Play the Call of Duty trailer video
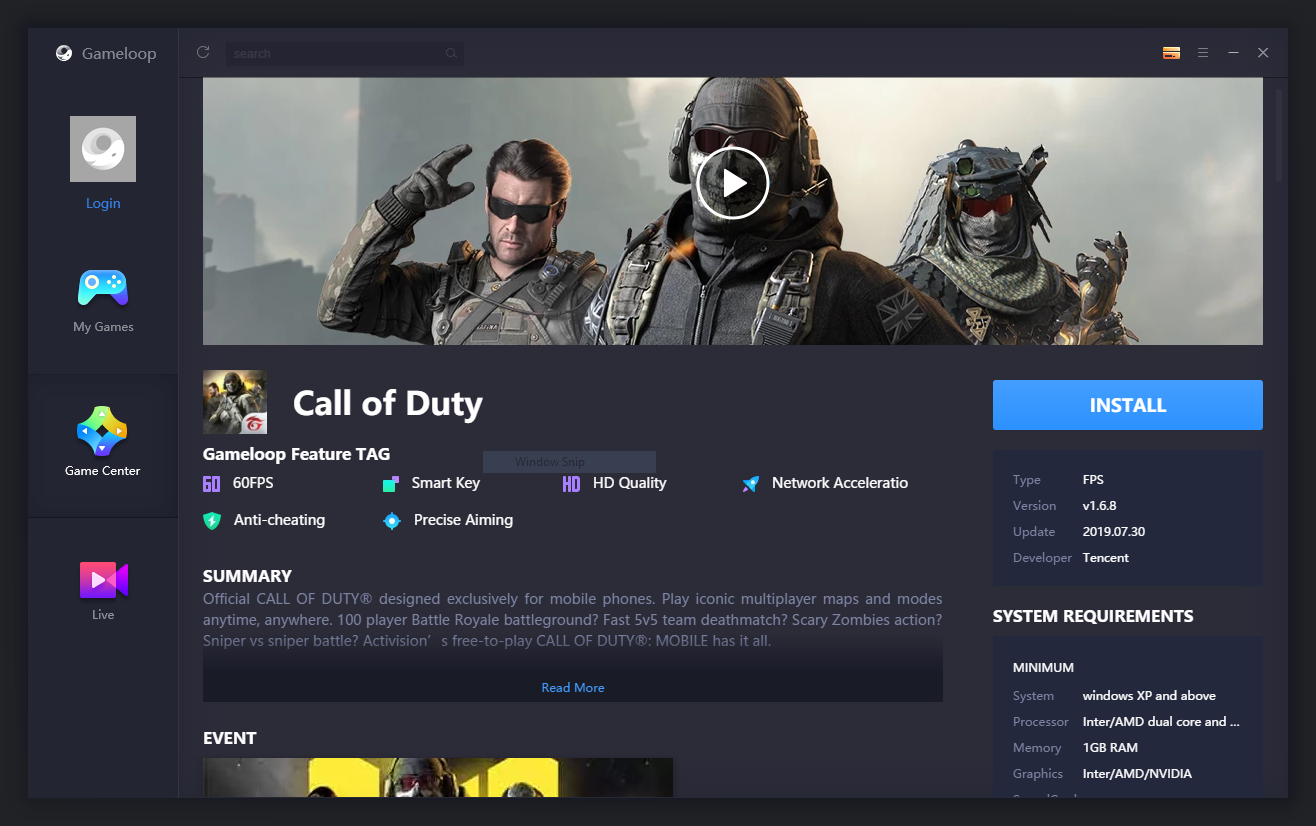Image resolution: width=1316 pixels, height=826 pixels. [x=732, y=183]
